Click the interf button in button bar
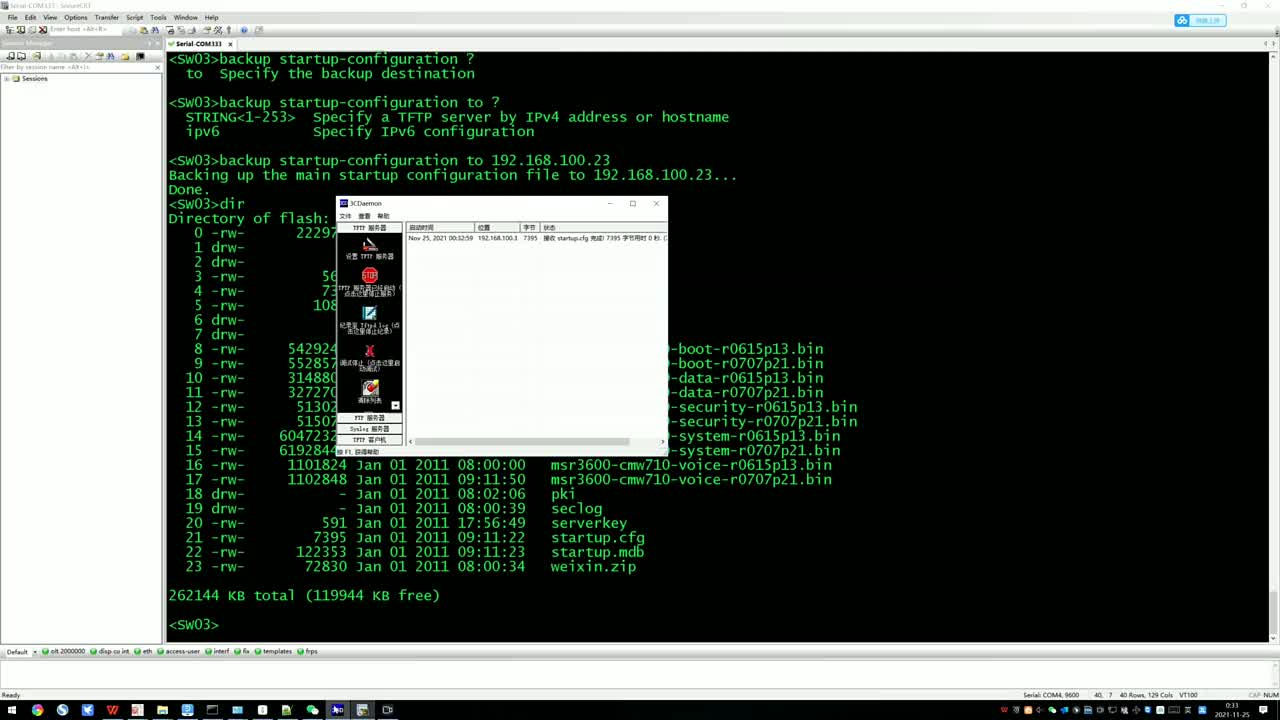 point(218,651)
